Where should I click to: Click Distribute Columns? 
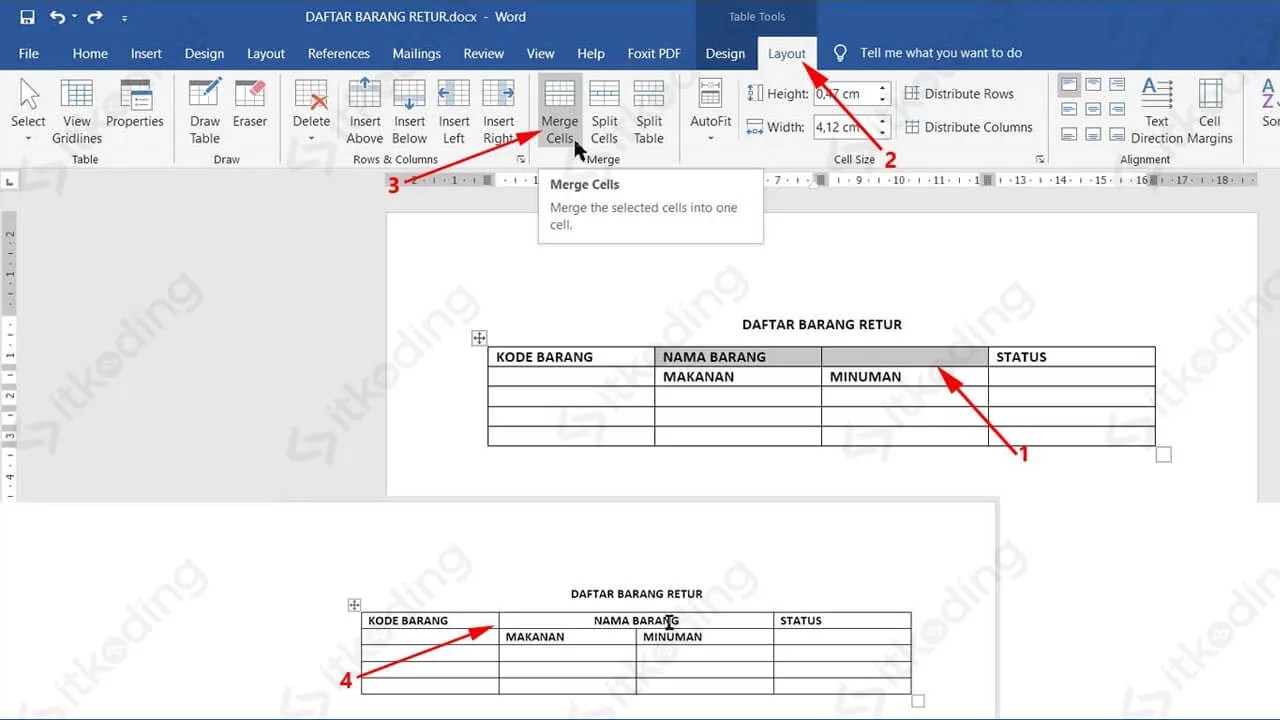coord(968,127)
